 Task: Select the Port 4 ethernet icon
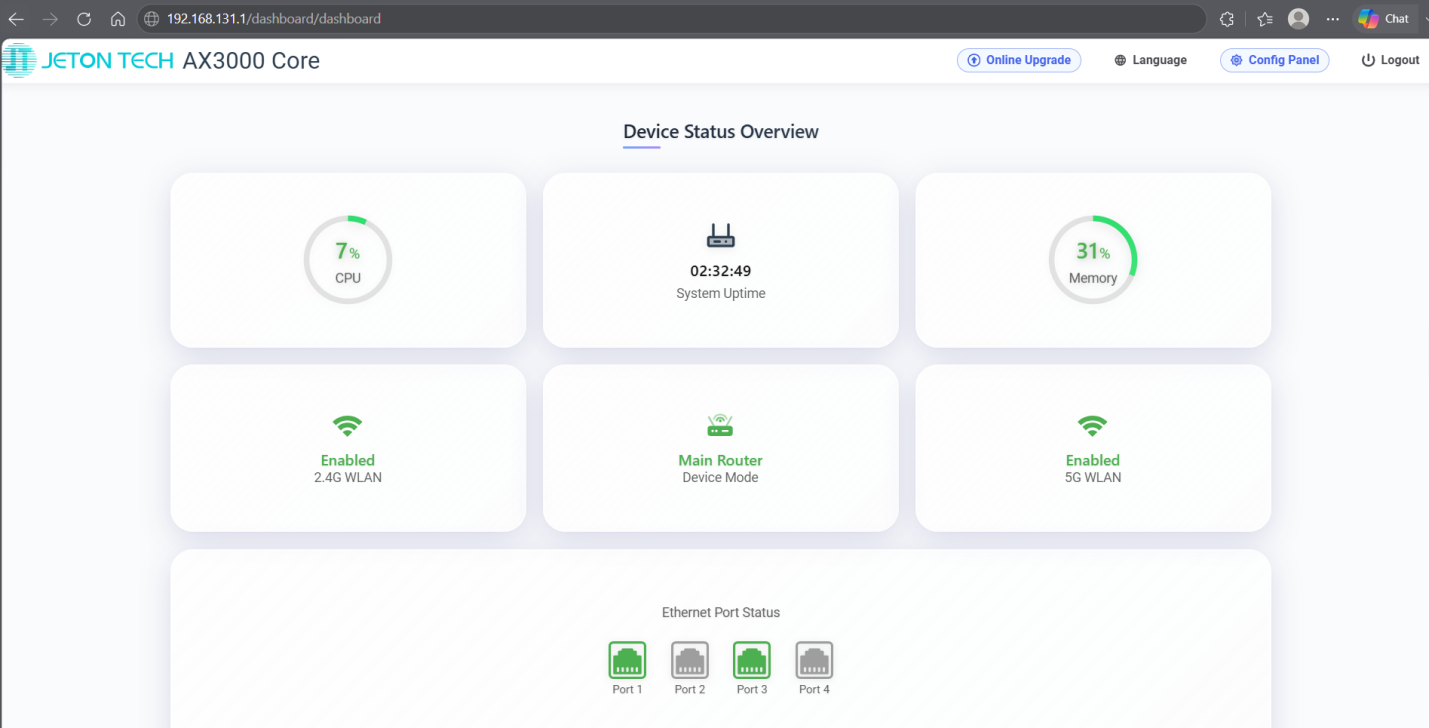pyautogui.click(x=814, y=661)
